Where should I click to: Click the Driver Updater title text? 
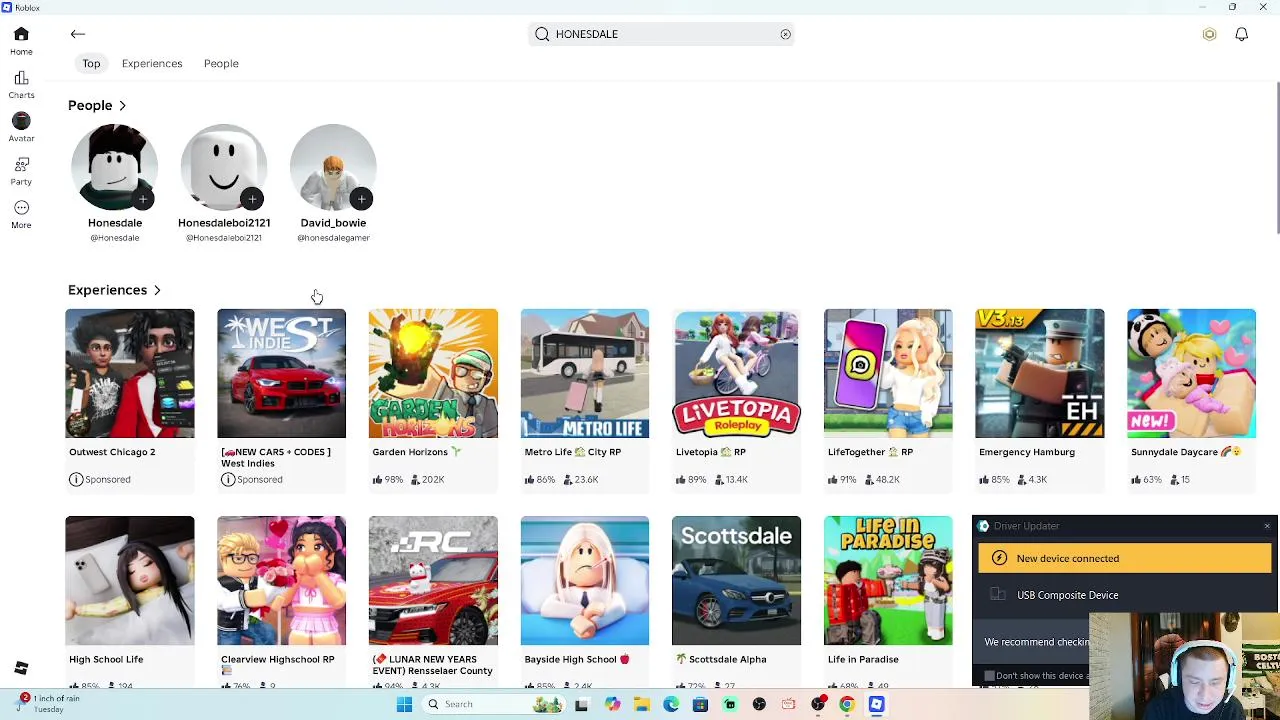(x=1026, y=526)
